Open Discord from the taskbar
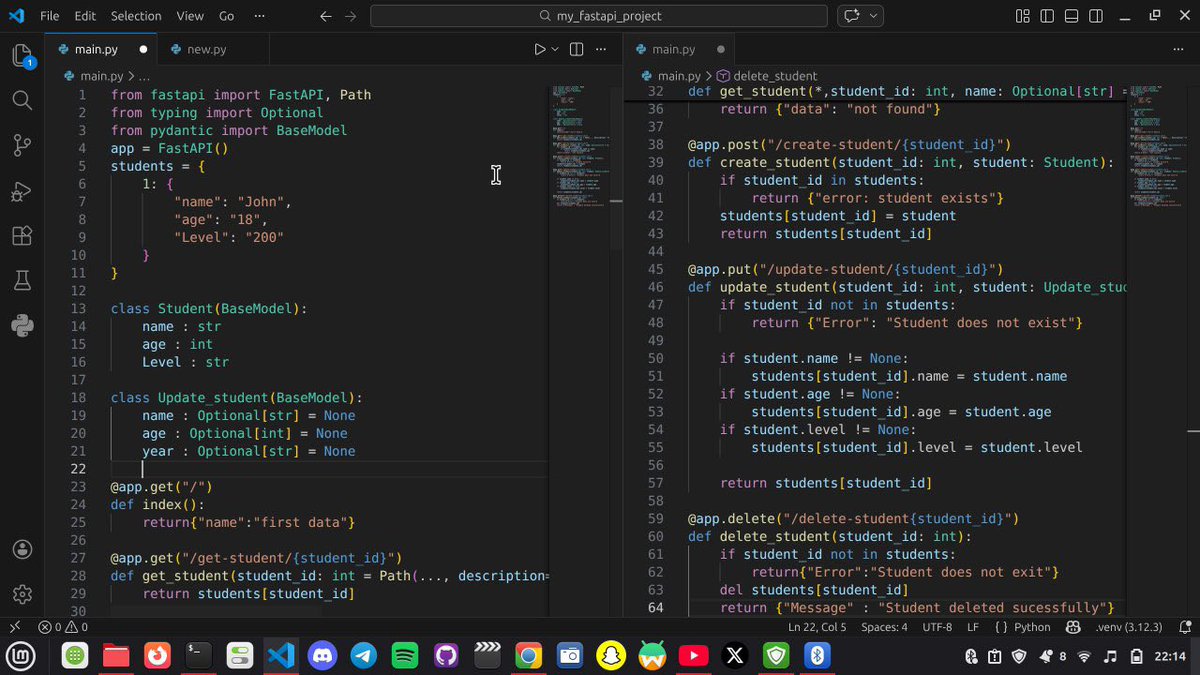This screenshot has height=675, width=1200. click(x=322, y=656)
